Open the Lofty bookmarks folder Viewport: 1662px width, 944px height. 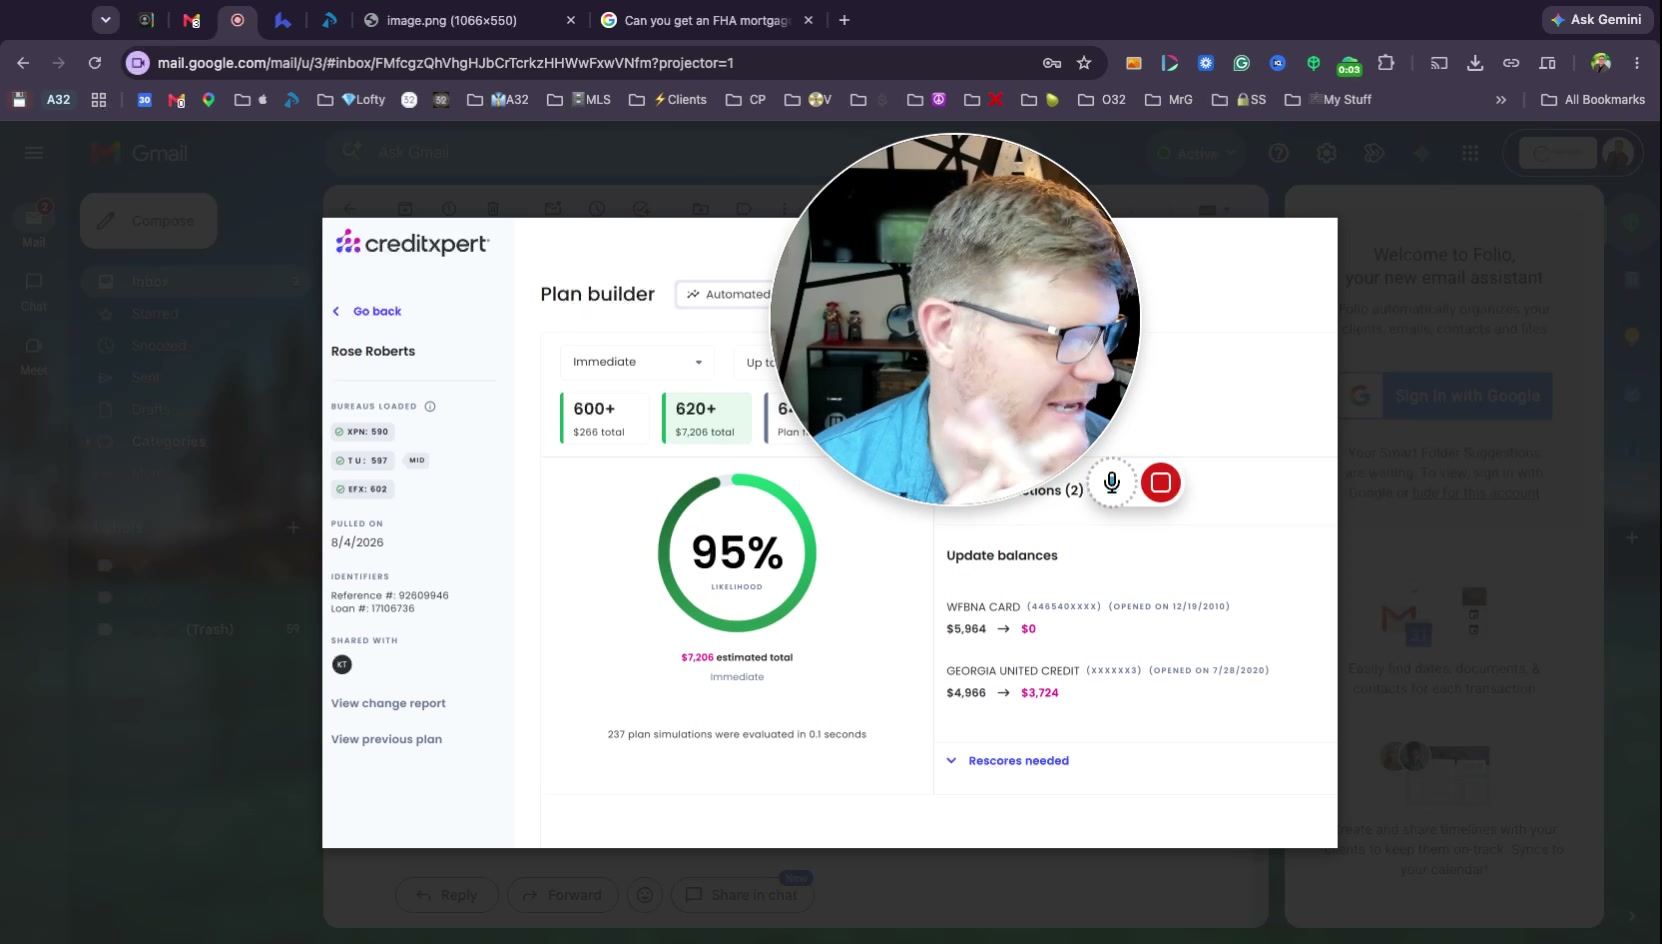351,100
